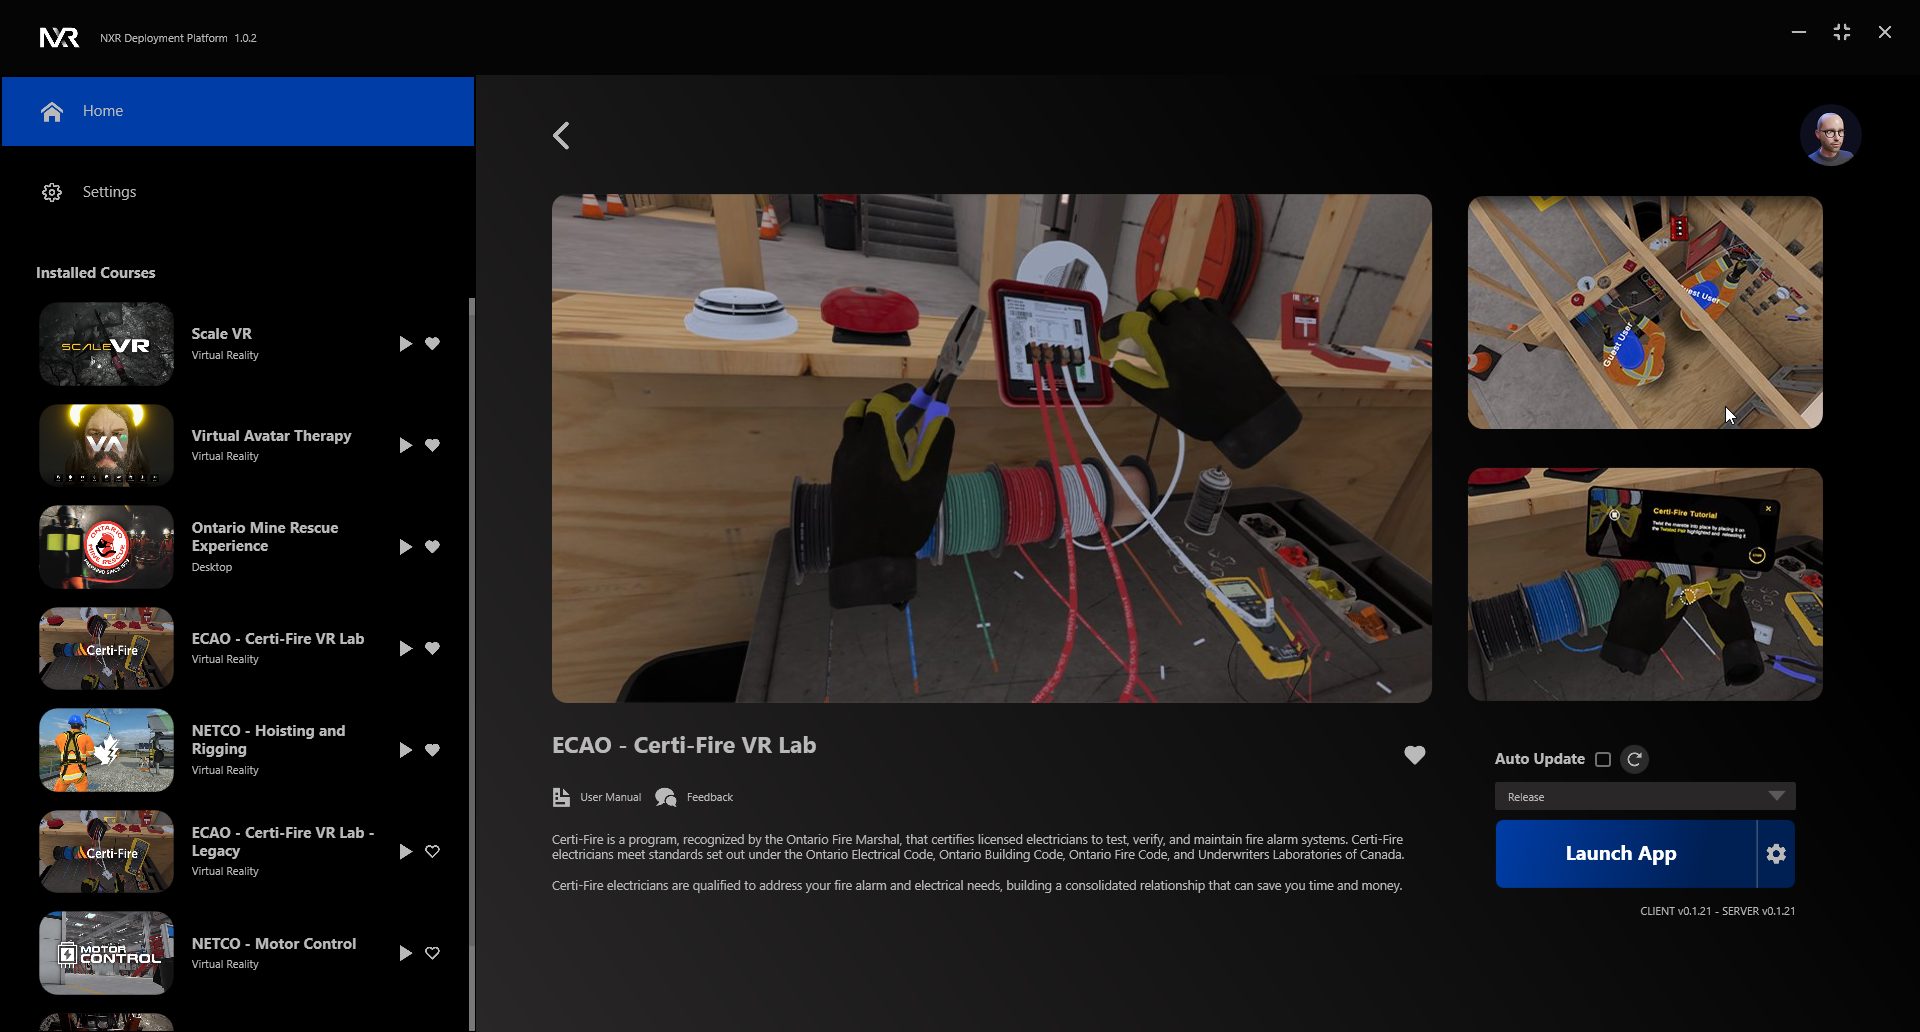Enable the Auto Update checkbox
This screenshot has width=1920, height=1032.
[1603, 759]
